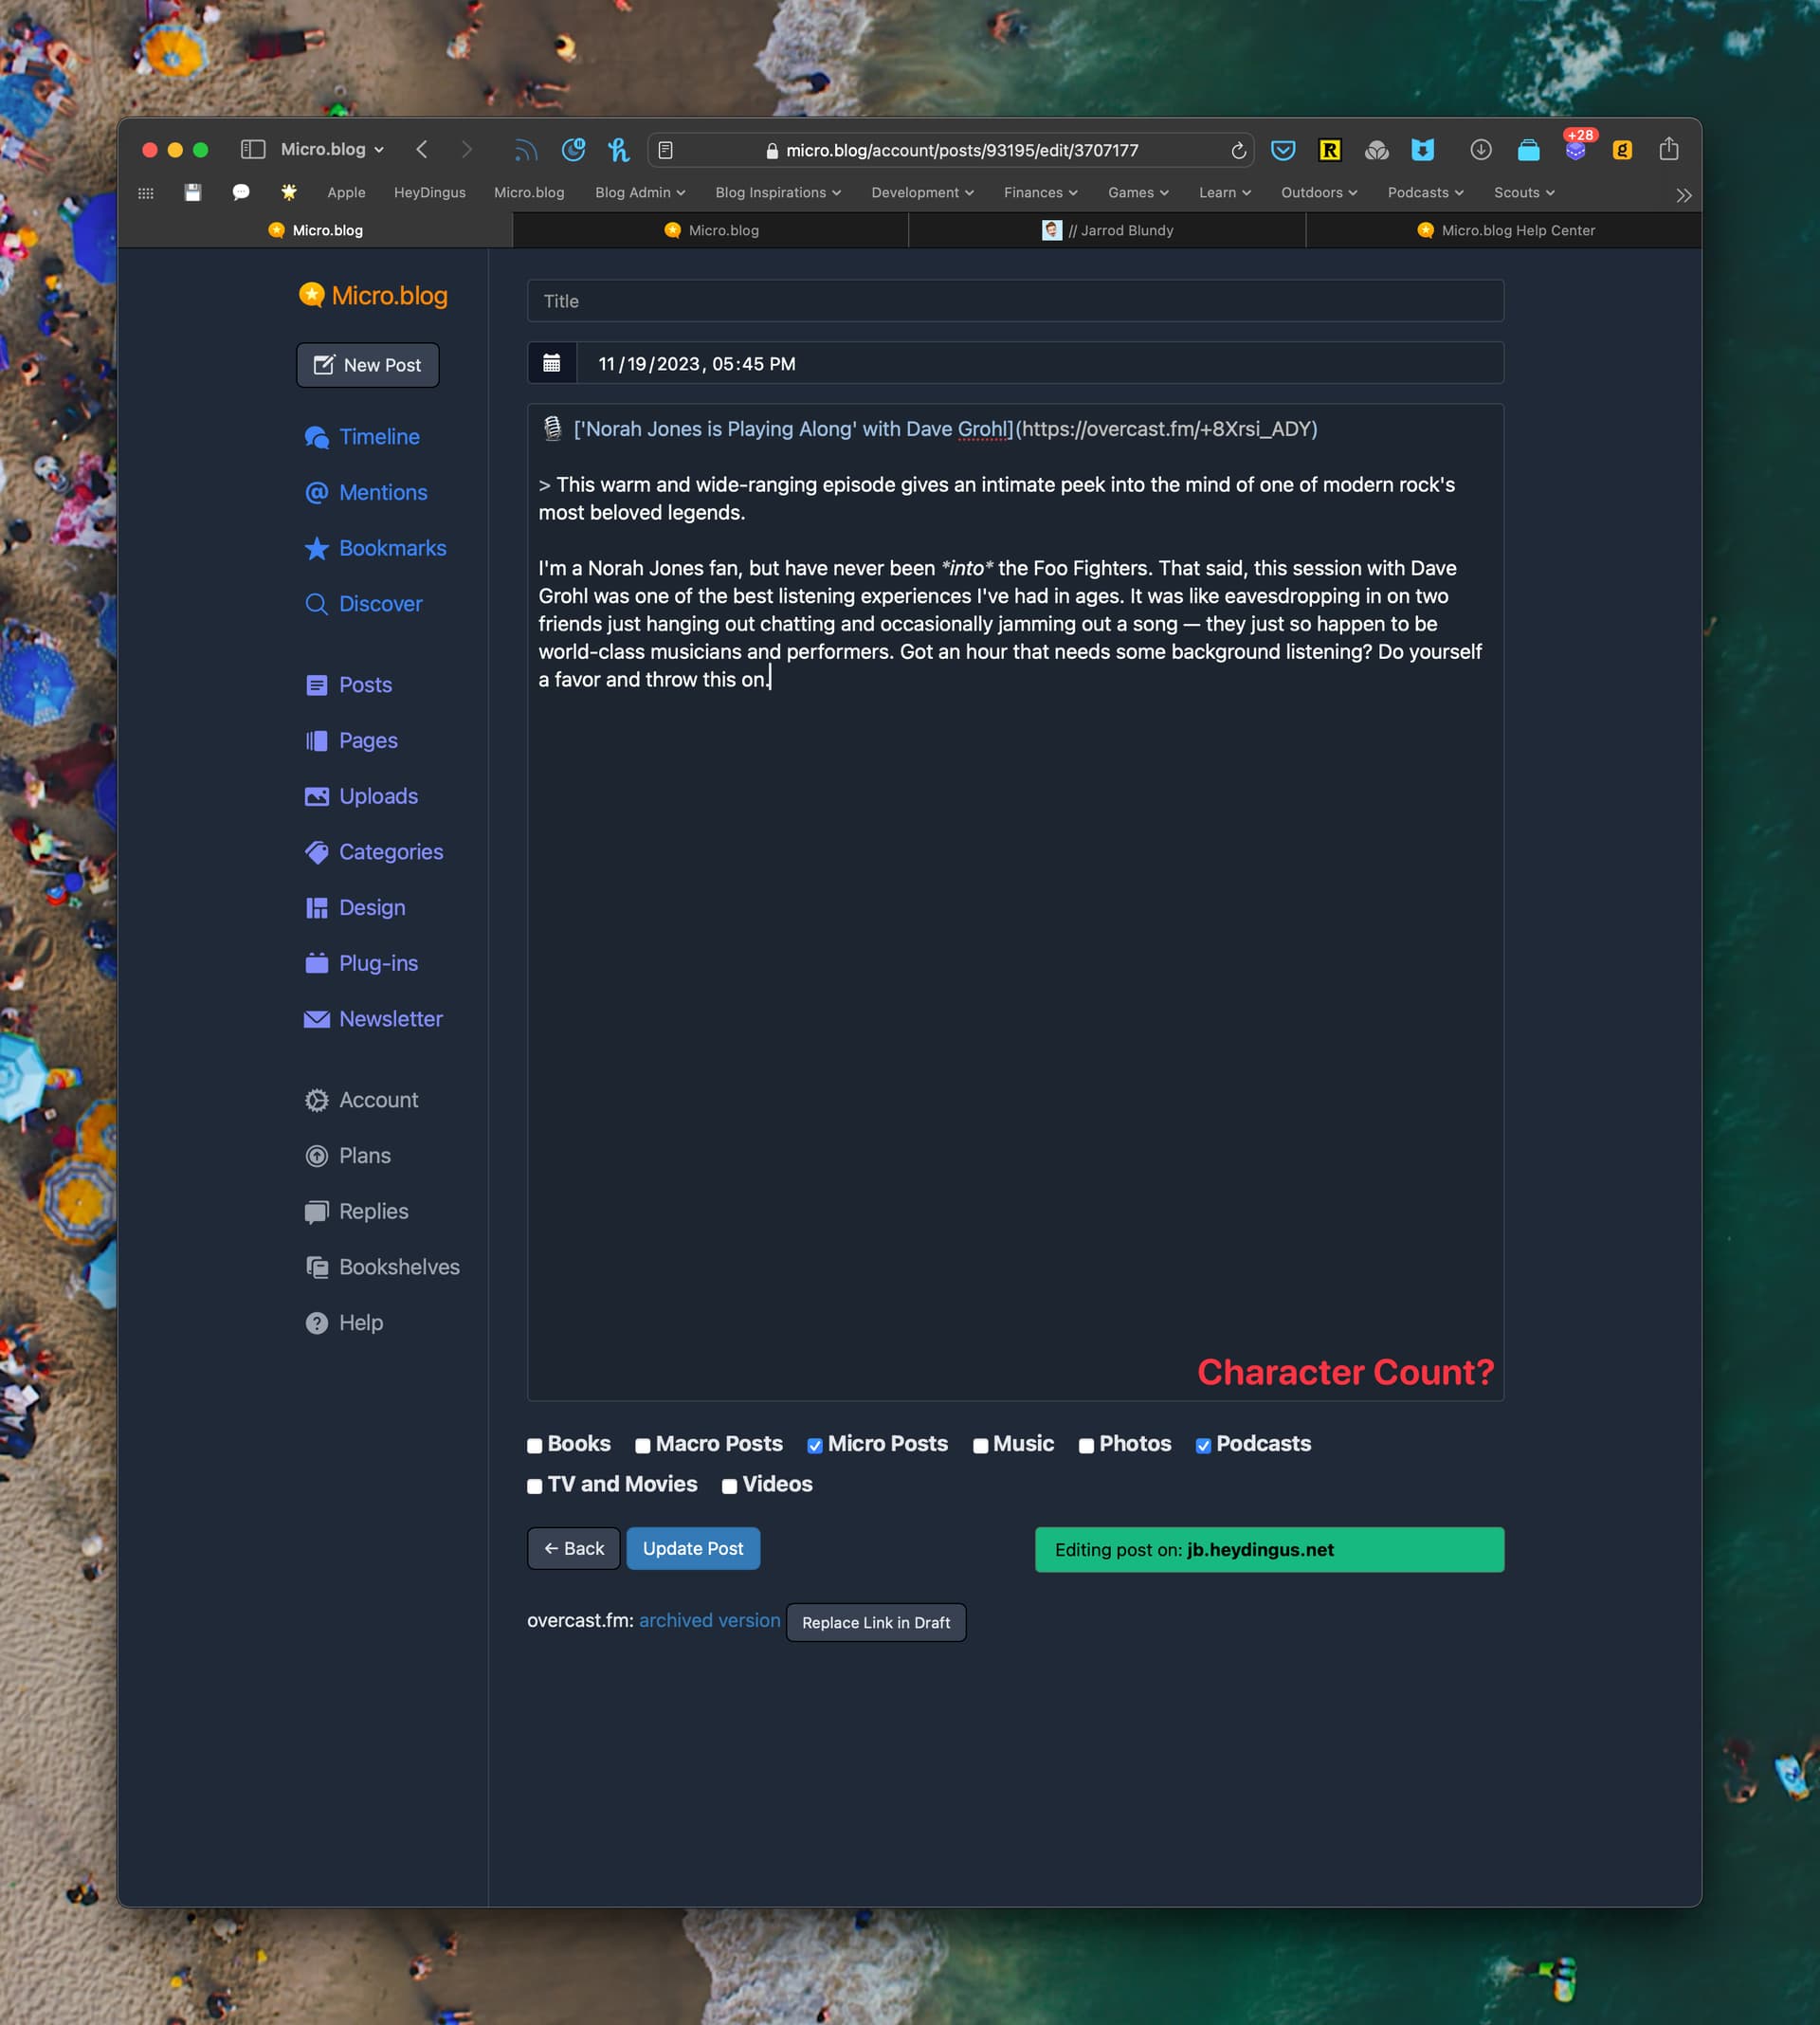Open the Micro.blog tab group dropdown
This screenshot has width=1820, height=2025.
tap(332, 149)
